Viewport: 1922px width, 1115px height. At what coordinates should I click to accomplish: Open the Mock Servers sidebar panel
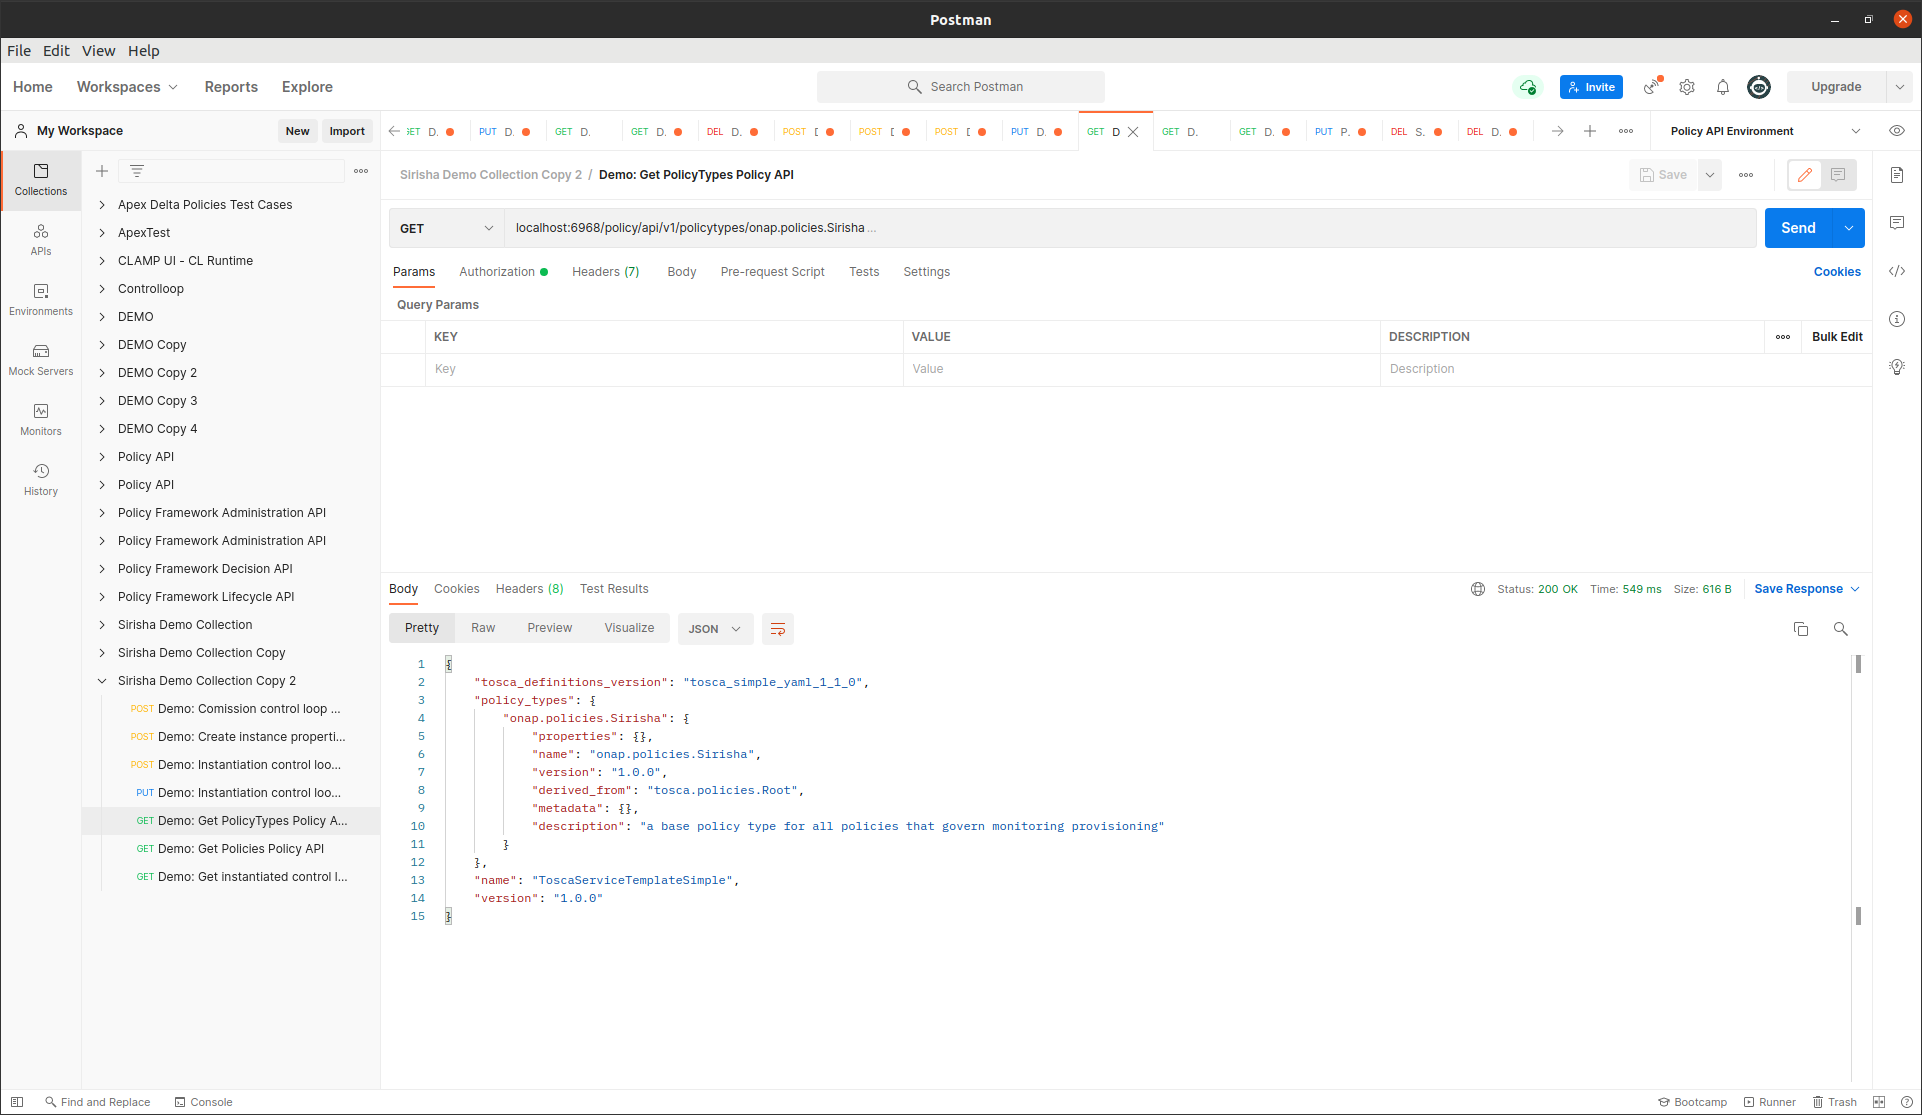tap(41, 360)
